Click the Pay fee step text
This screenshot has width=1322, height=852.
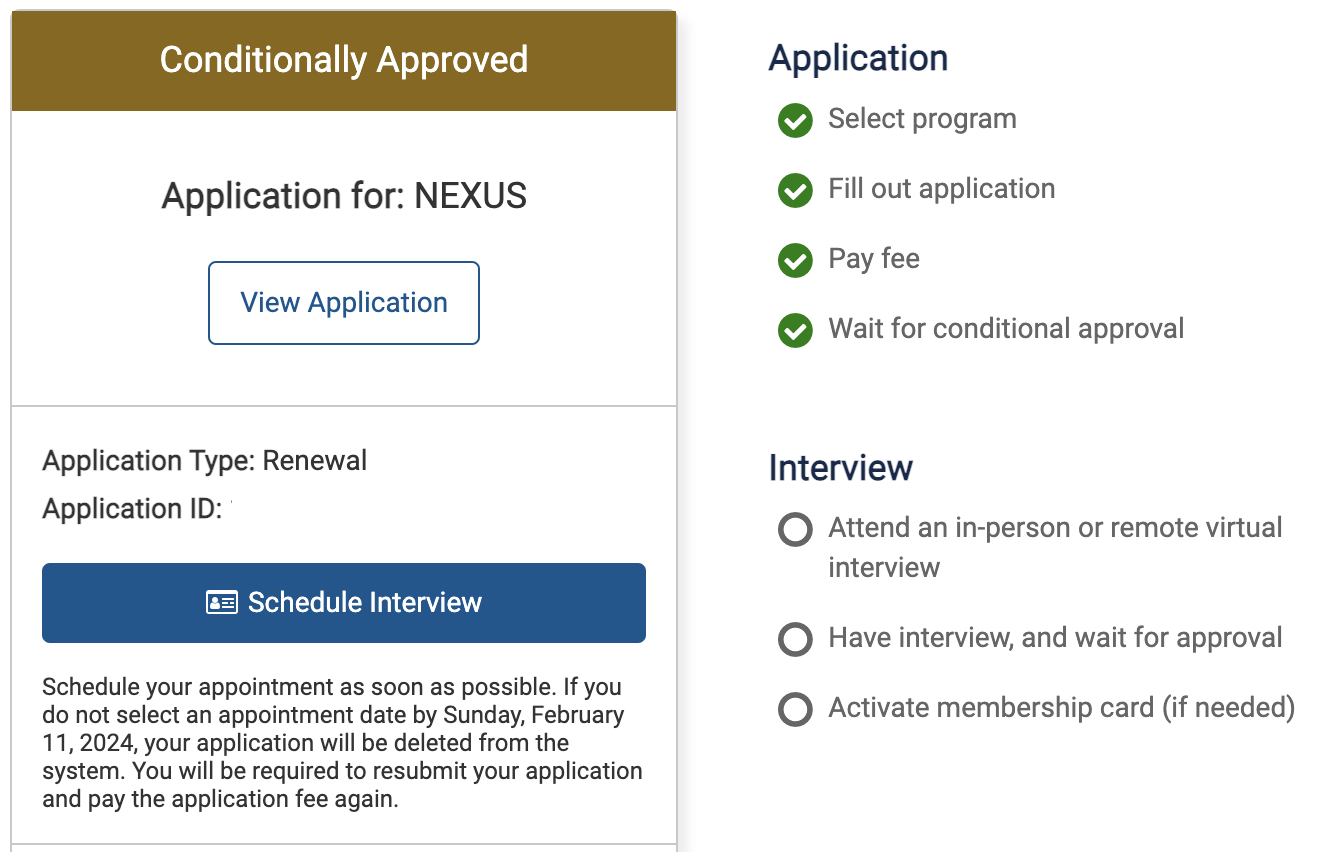point(873,259)
